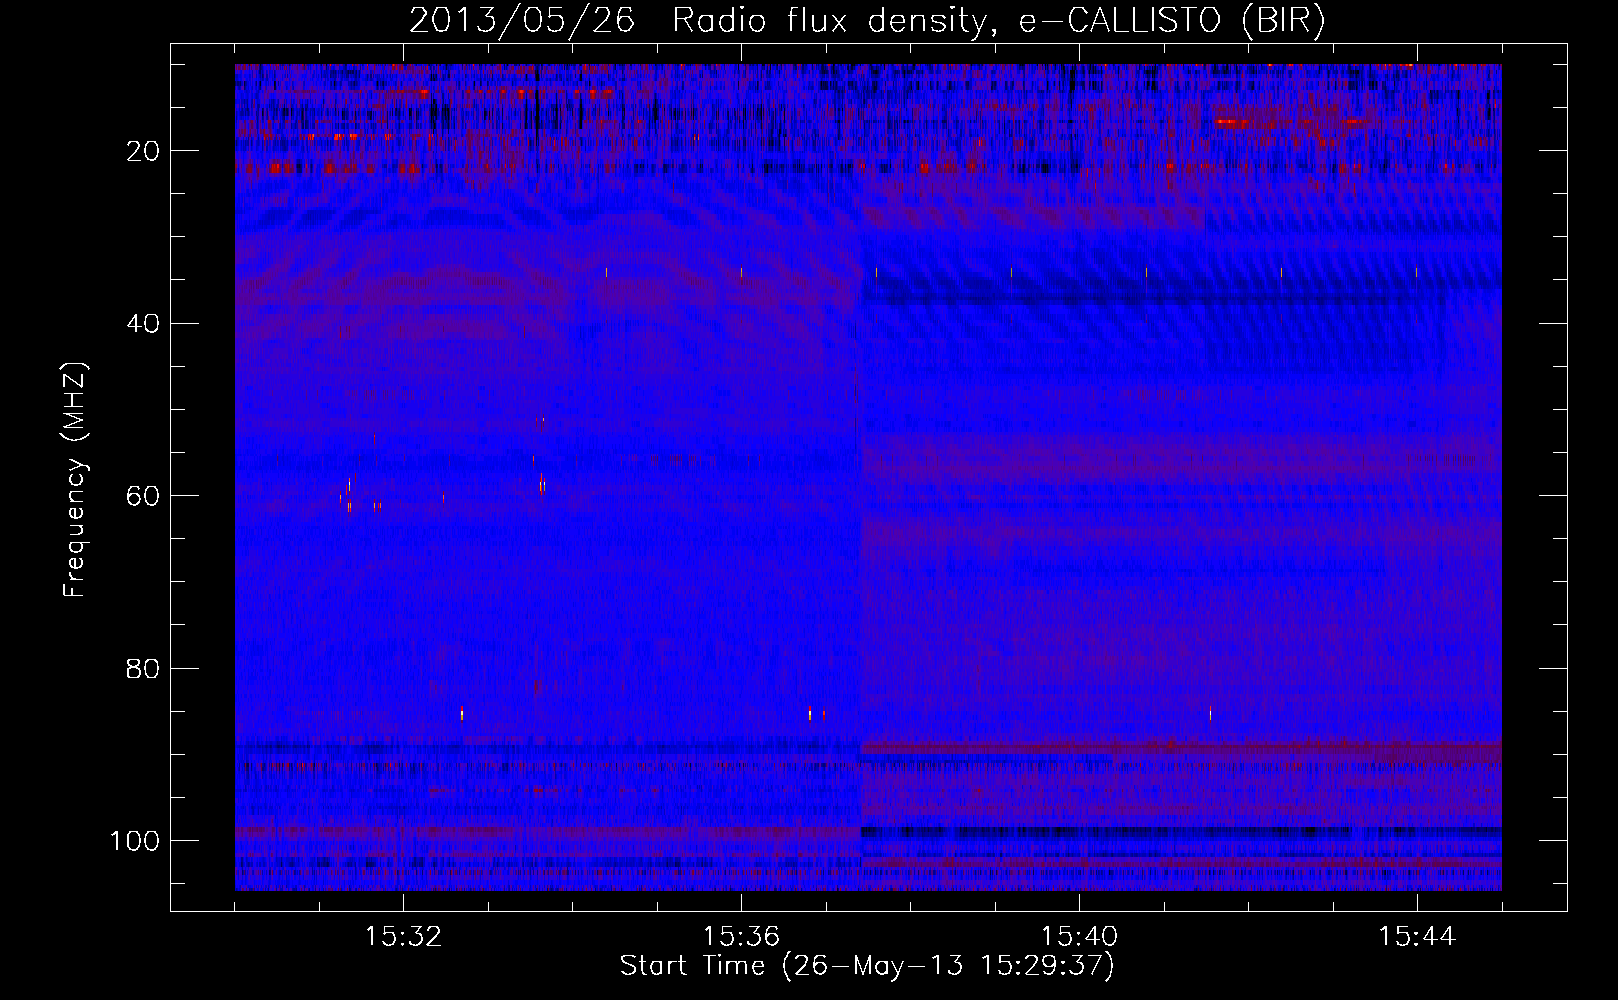Click the 40 MHz frequency tick label
The height and width of the screenshot is (1000, 1618).
click(x=143, y=324)
